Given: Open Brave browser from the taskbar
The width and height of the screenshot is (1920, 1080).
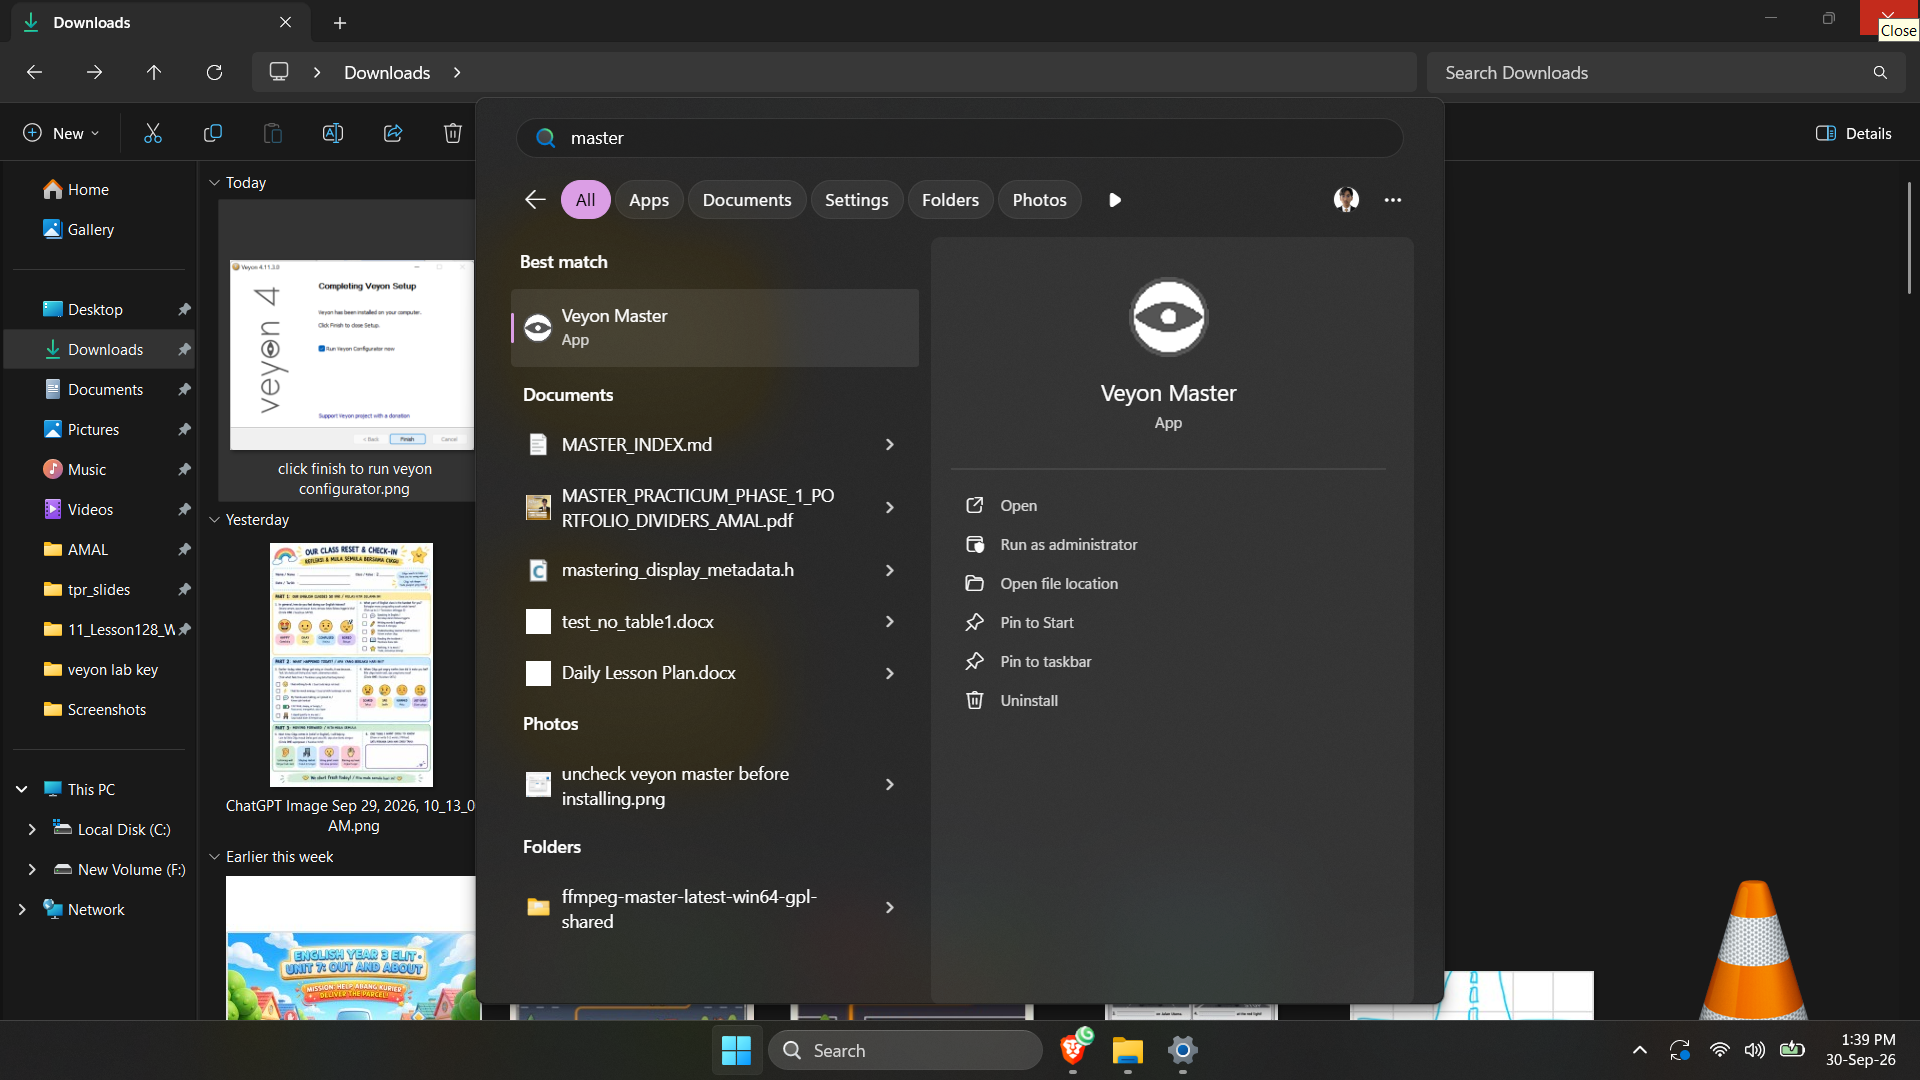Looking at the screenshot, I should (x=1074, y=1050).
